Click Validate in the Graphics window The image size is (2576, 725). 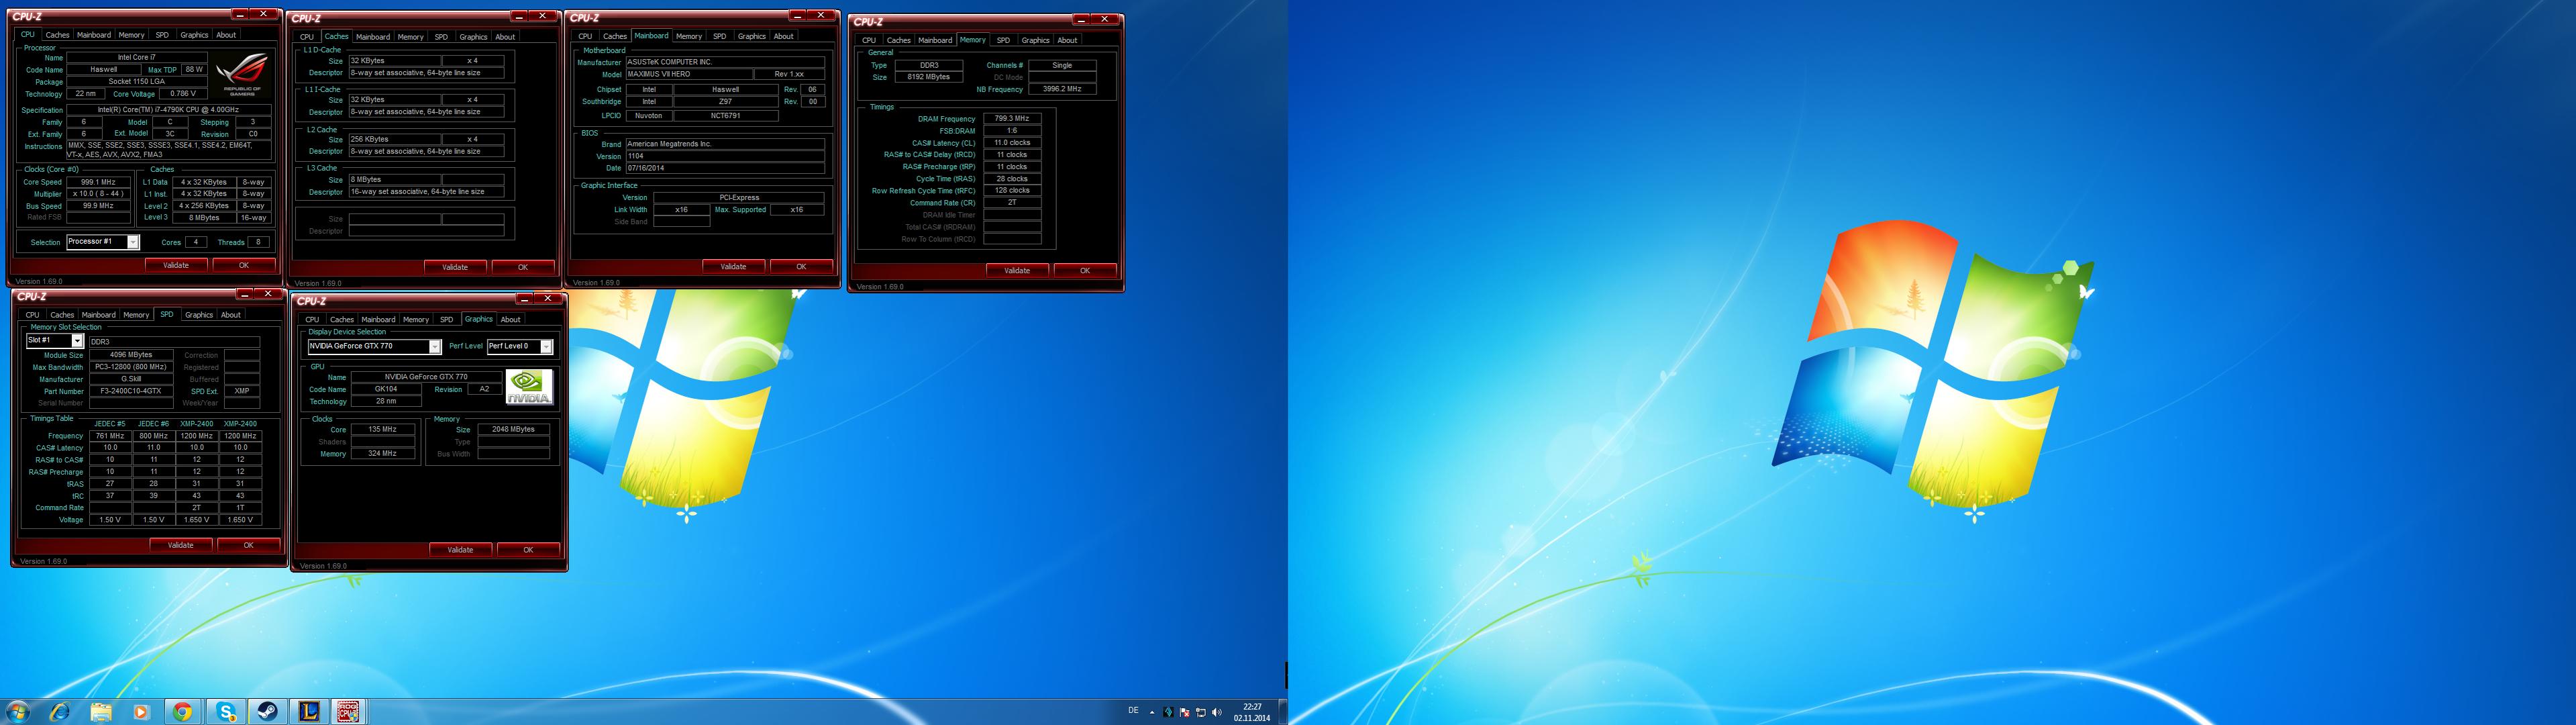(460, 550)
